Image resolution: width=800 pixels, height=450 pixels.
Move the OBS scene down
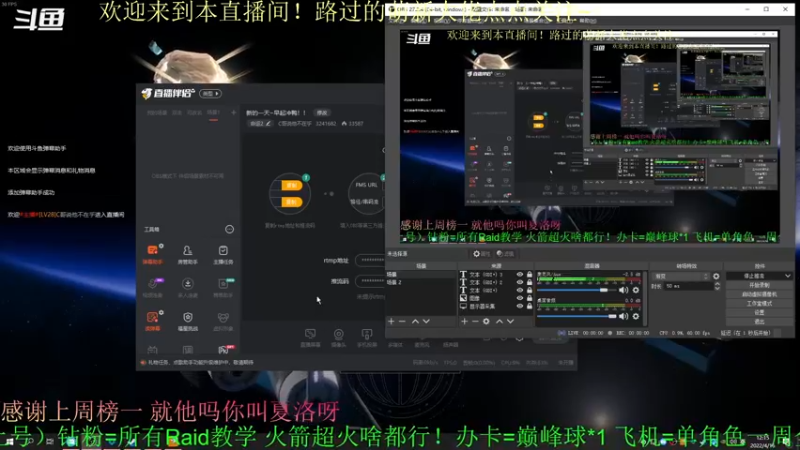click(x=426, y=321)
